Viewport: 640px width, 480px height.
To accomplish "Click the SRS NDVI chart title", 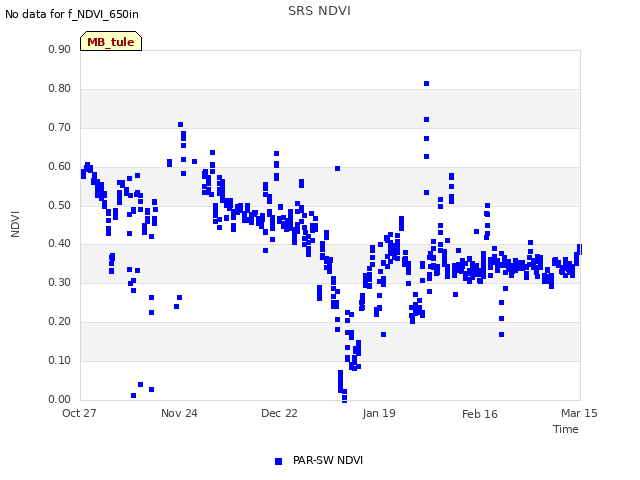I will (319, 11).
